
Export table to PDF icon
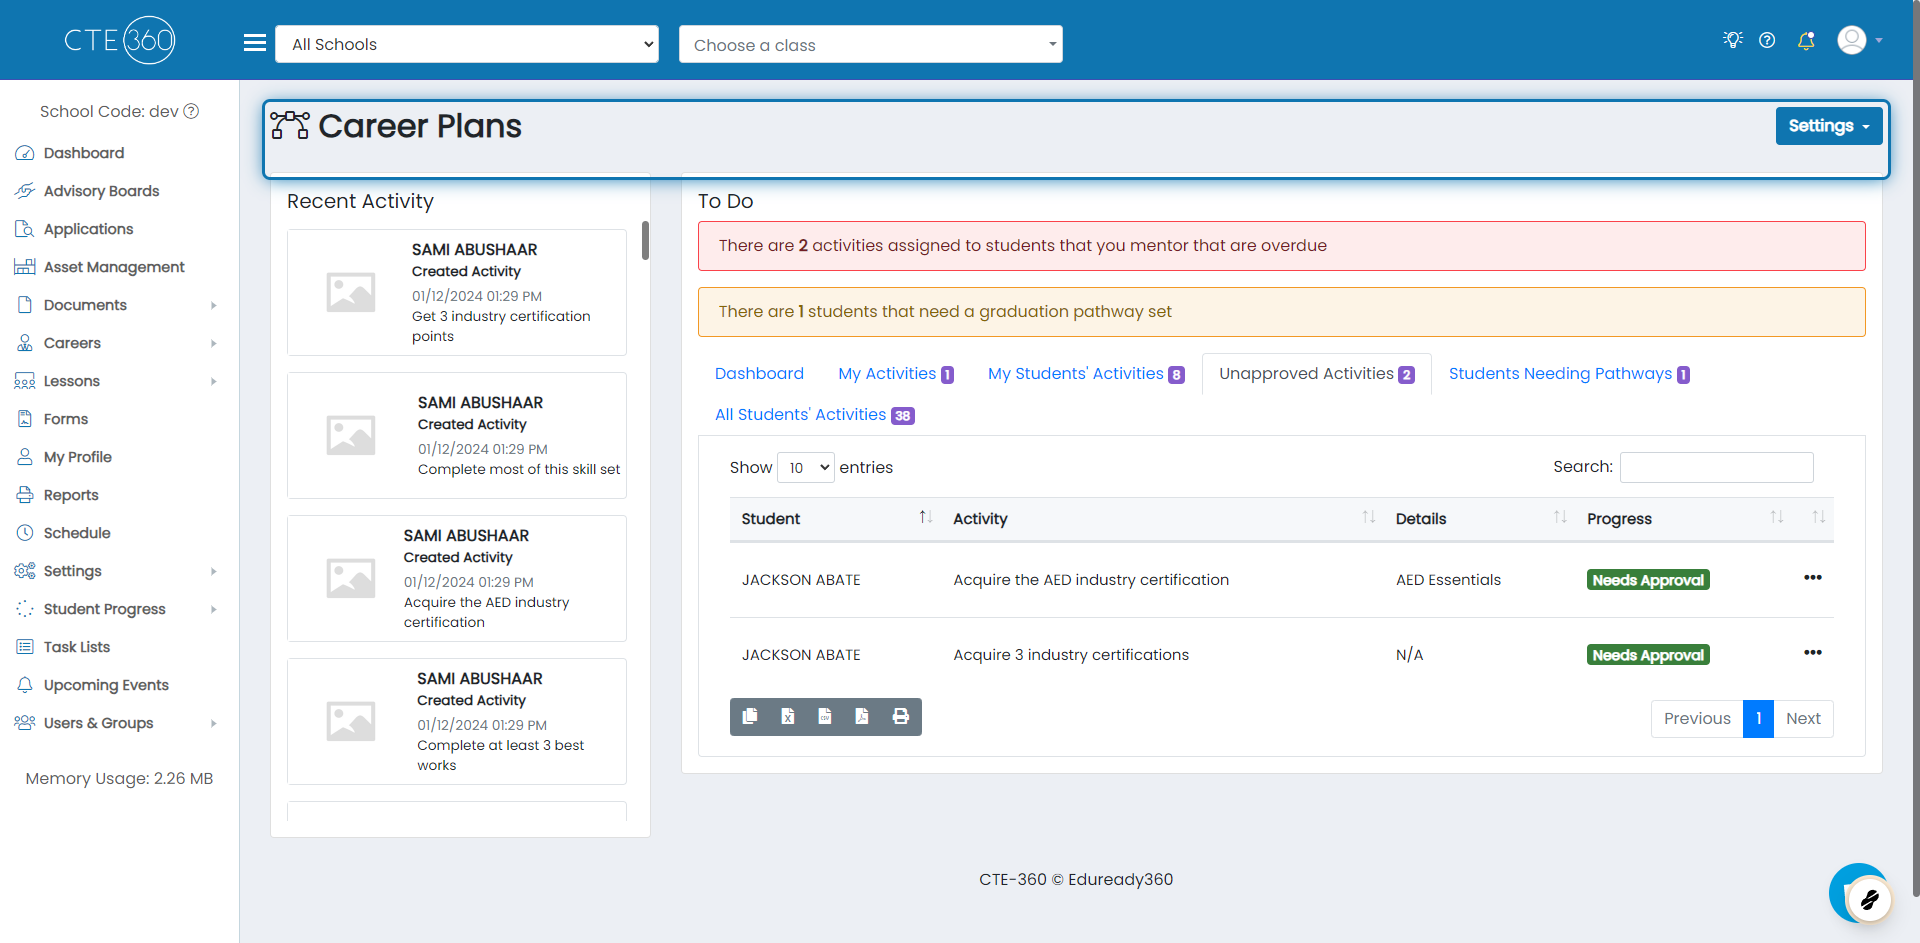pos(862,717)
